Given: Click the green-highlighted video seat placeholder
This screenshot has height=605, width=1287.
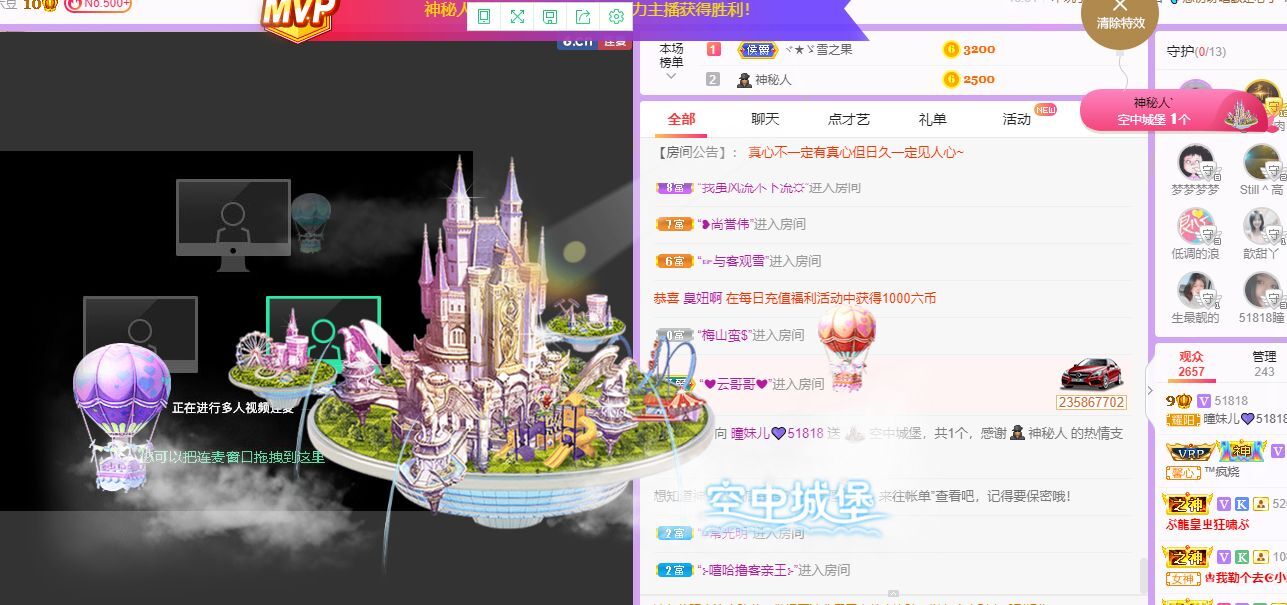Looking at the screenshot, I should pyautogui.click(x=323, y=334).
